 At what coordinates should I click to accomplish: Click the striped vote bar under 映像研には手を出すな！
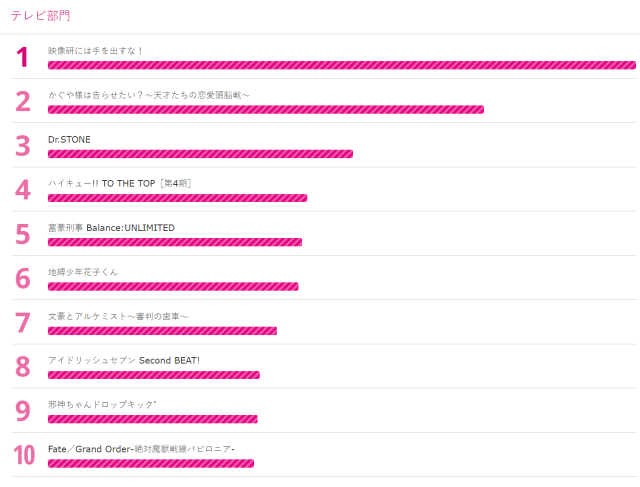coord(341,65)
